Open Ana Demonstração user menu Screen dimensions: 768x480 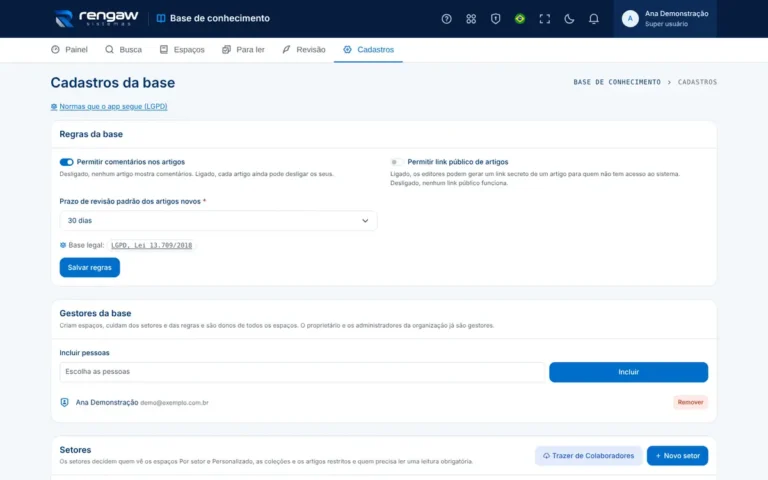point(665,19)
